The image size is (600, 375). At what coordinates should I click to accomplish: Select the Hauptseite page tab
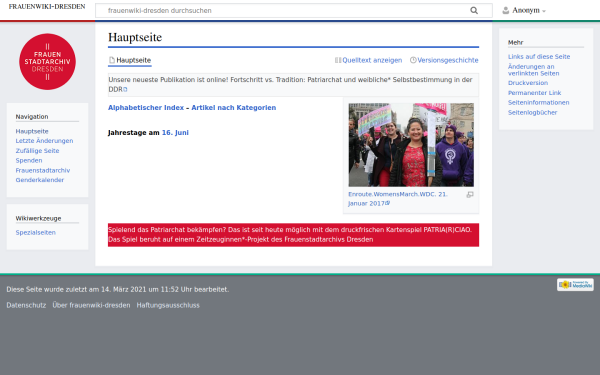(130, 60)
